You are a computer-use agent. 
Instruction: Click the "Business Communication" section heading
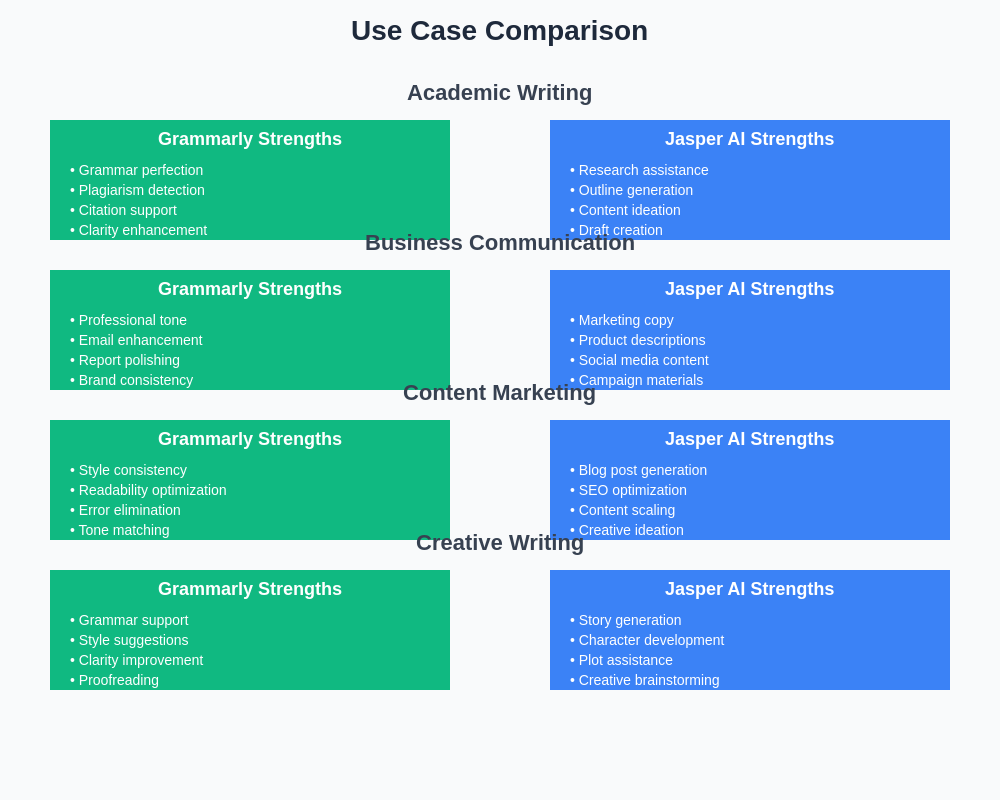tap(499, 243)
